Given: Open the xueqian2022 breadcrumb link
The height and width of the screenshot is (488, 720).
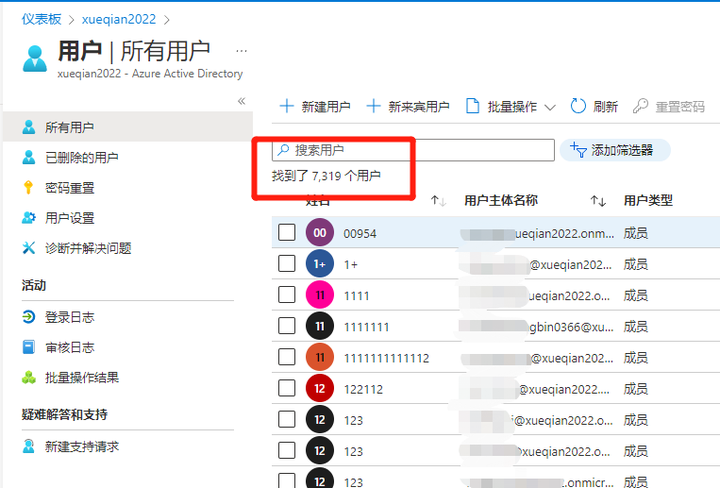Looking at the screenshot, I should (x=119, y=19).
